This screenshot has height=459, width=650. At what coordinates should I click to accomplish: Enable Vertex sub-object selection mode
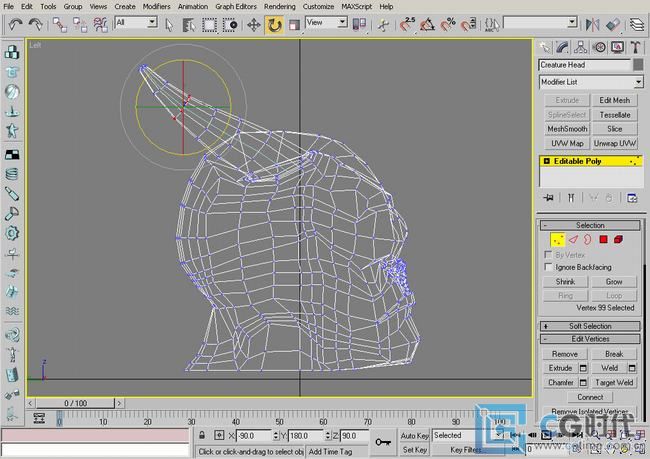point(558,240)
